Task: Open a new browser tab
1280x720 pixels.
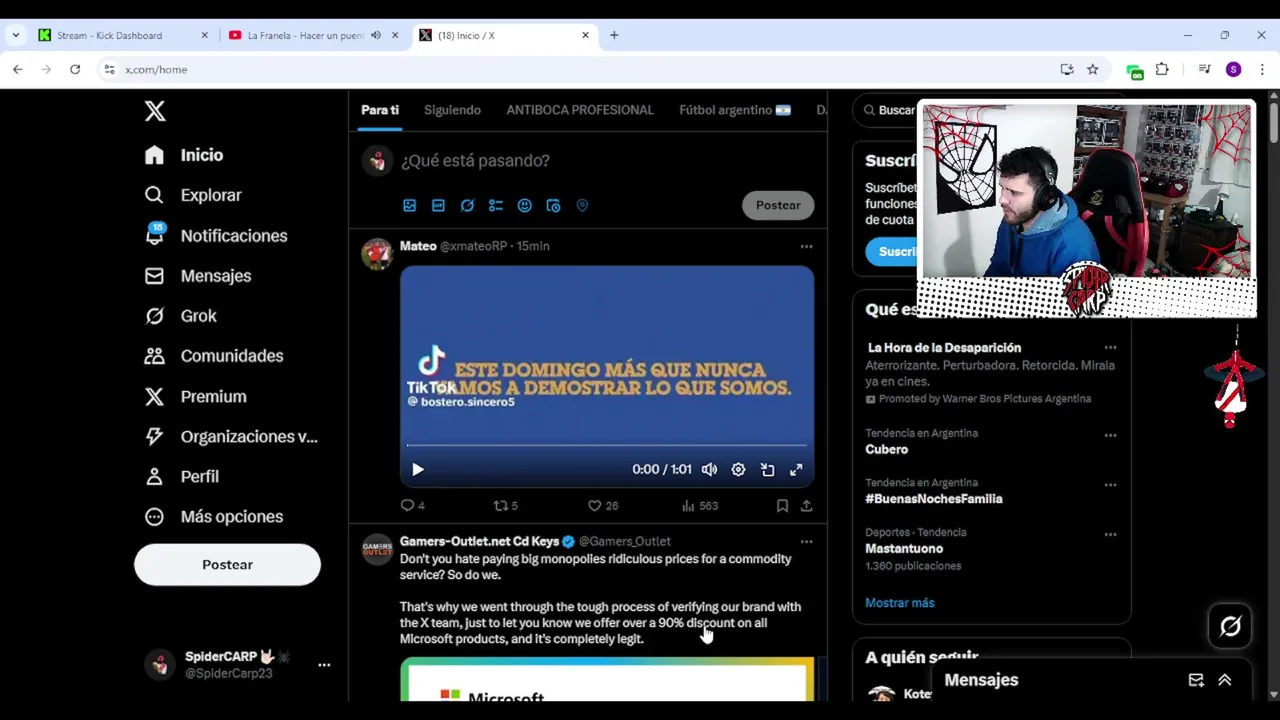Action: (x=614, y=35)
